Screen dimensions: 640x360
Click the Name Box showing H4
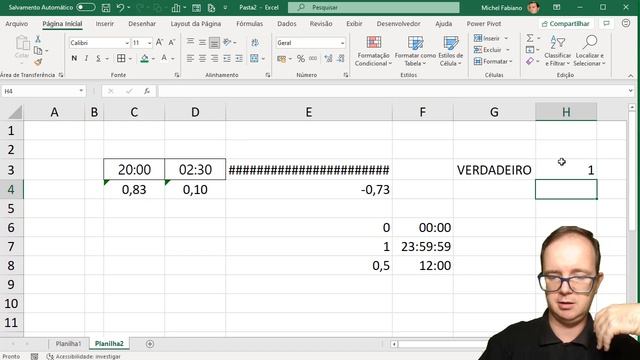(x=43, y=91)
